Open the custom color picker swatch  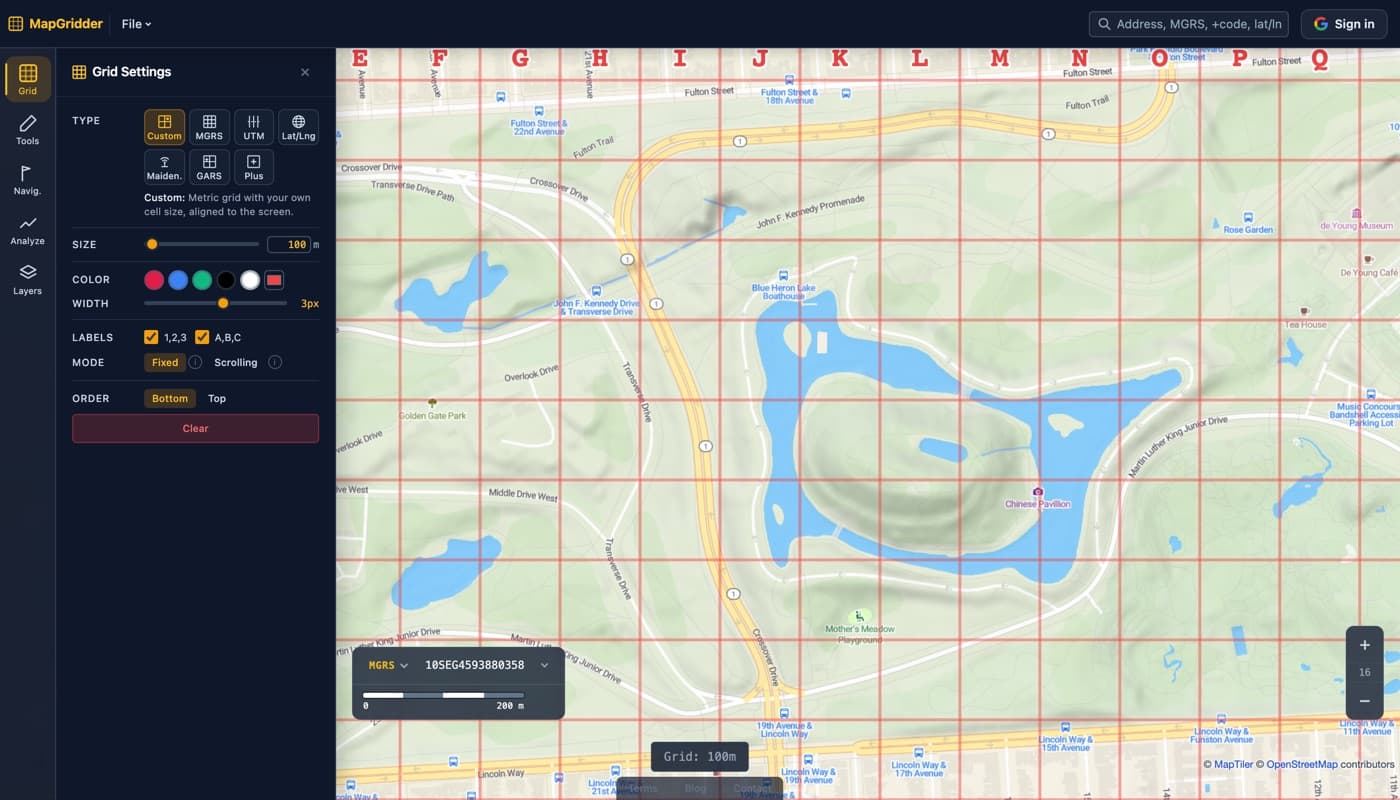[274, 280]
